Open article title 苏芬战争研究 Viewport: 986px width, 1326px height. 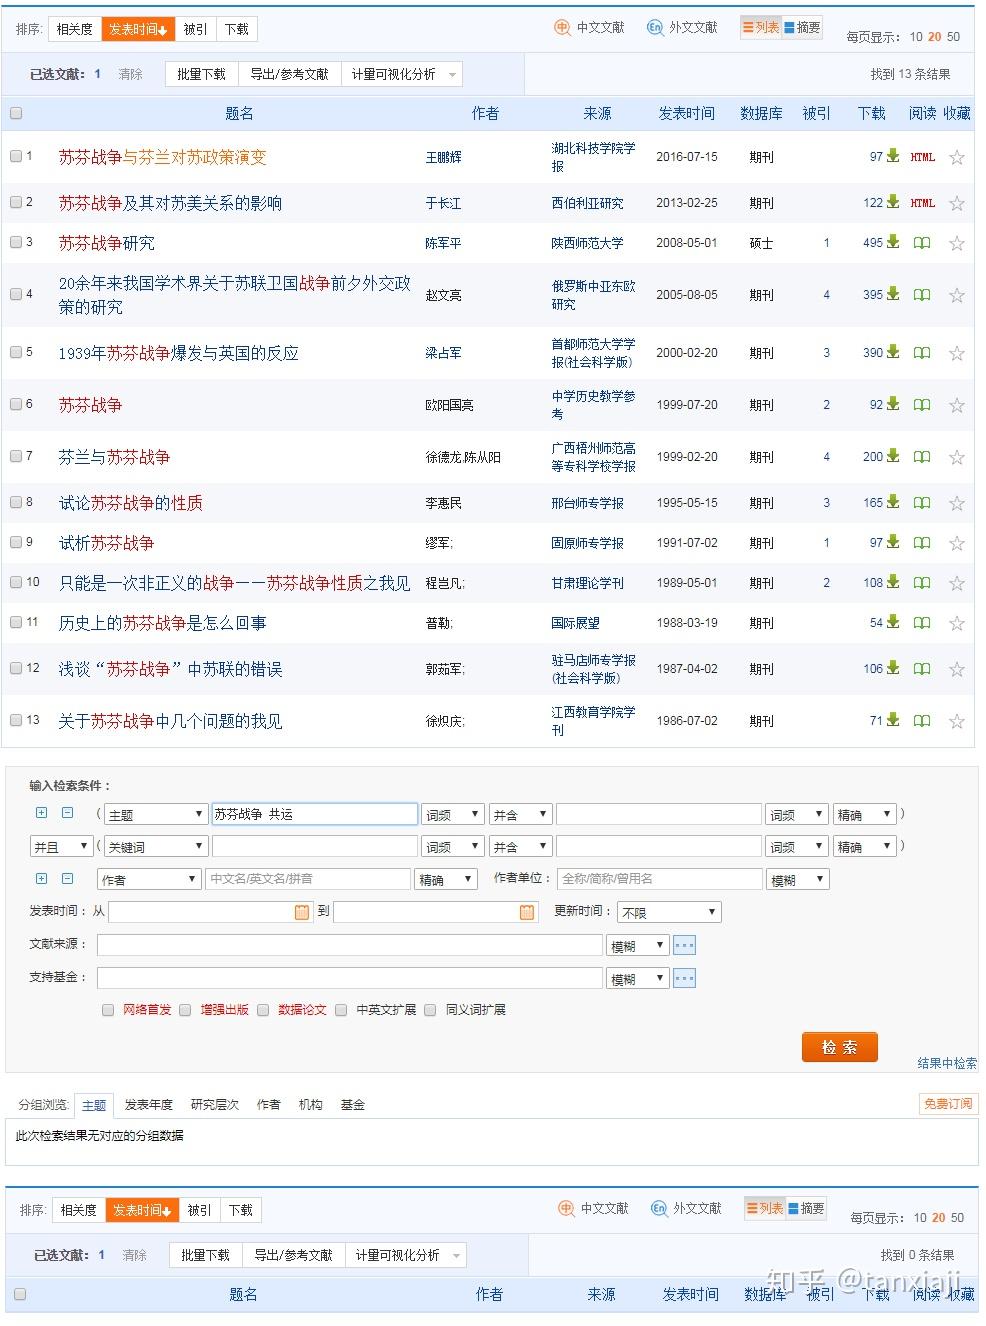coord(107,243)
